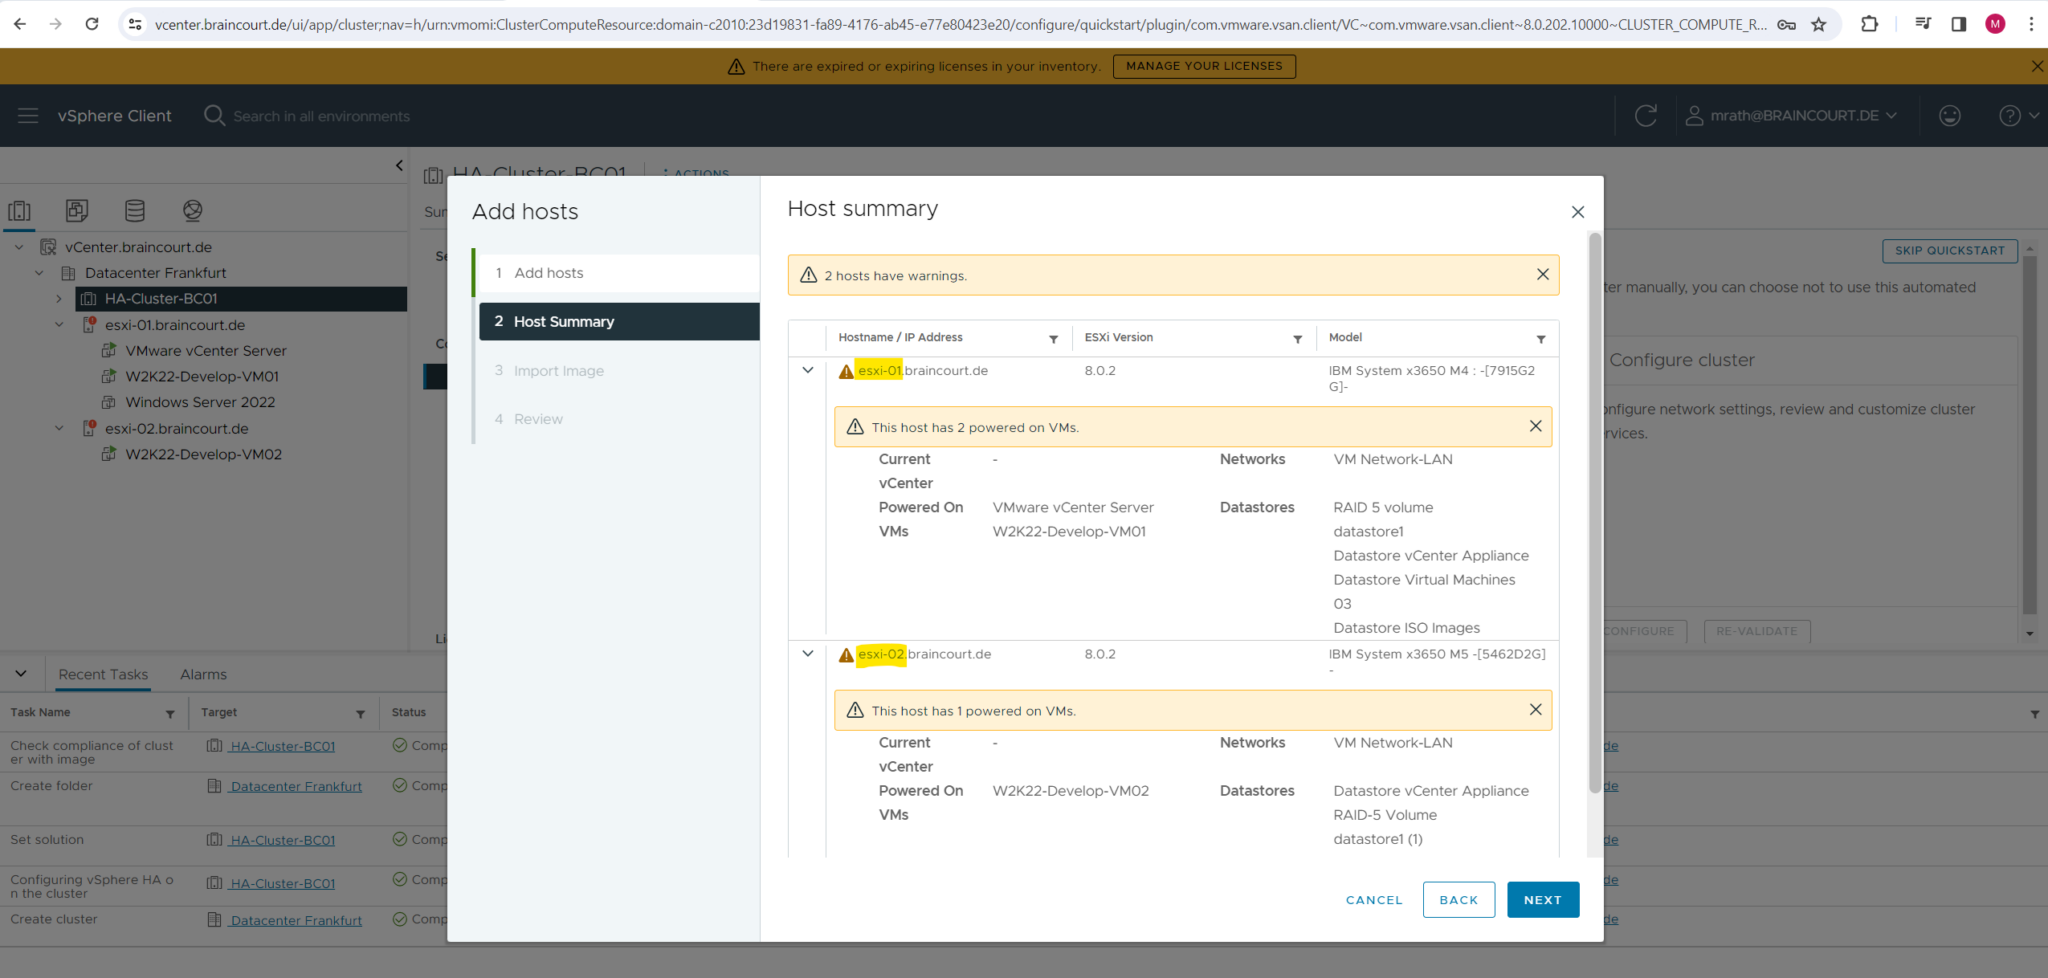Open the Import Image wizard step
Image resolution: width=2048 pixels, height=978 pixels.
coord(558,370)
